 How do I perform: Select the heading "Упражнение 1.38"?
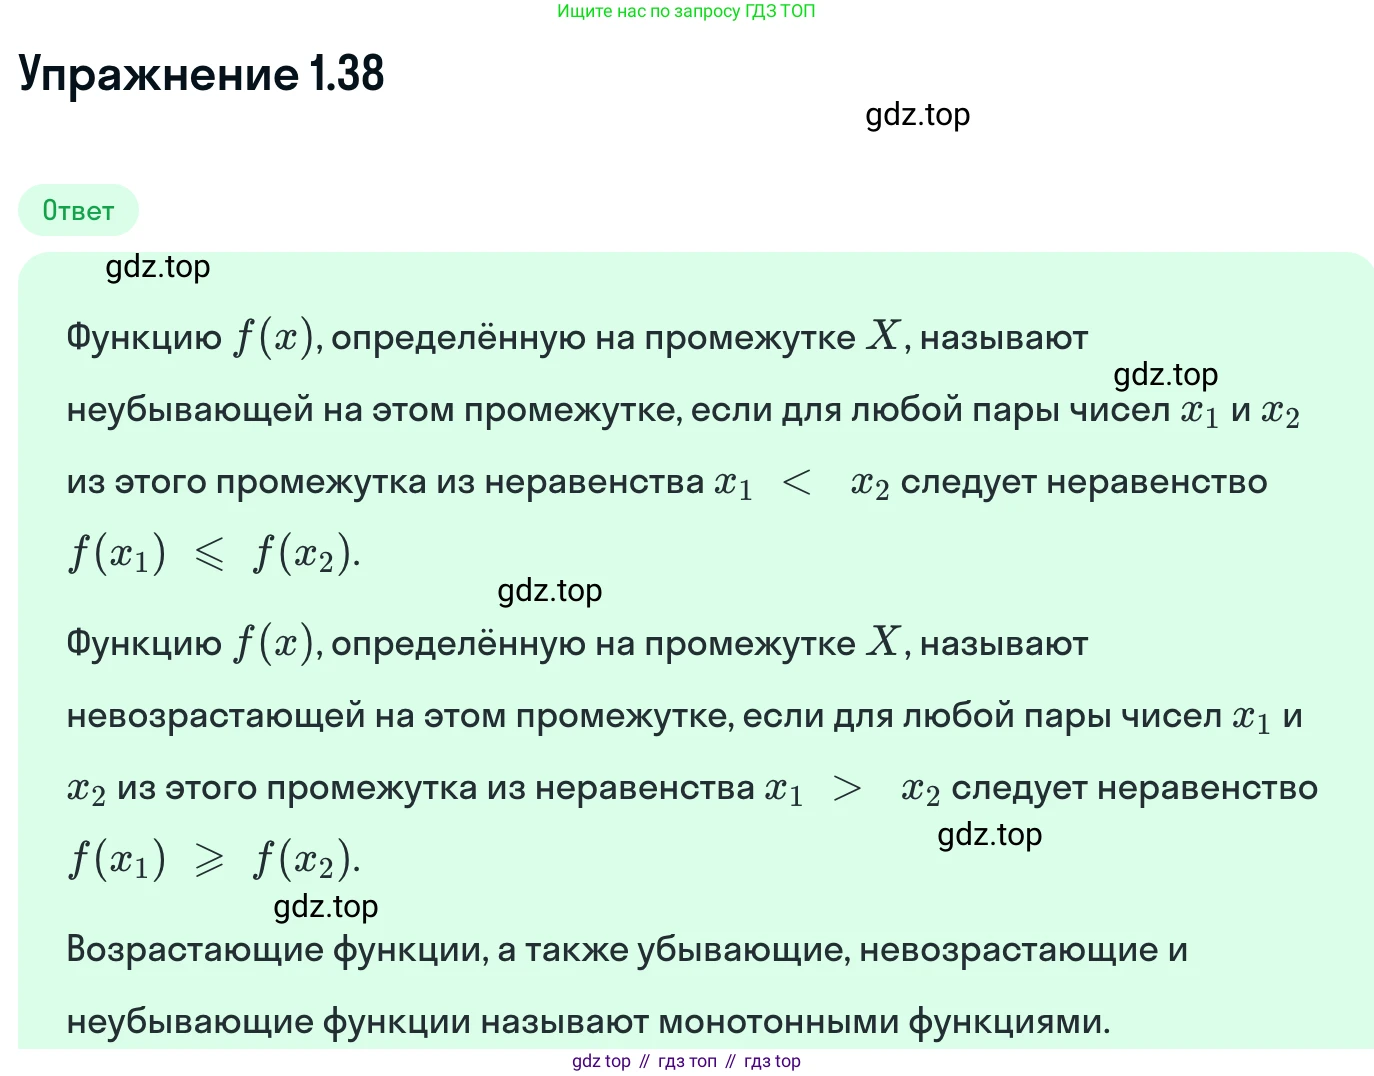coord(201,74)
